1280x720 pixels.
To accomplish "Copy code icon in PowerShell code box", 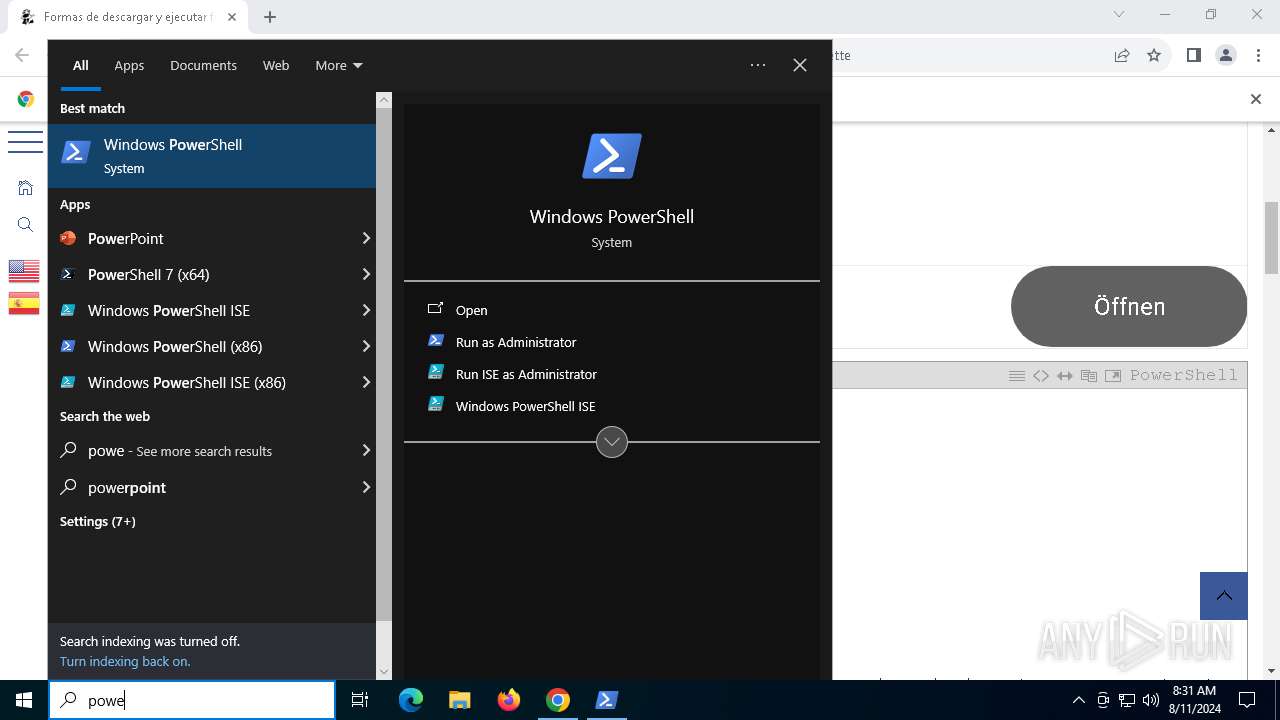I will click(1088, 375).
